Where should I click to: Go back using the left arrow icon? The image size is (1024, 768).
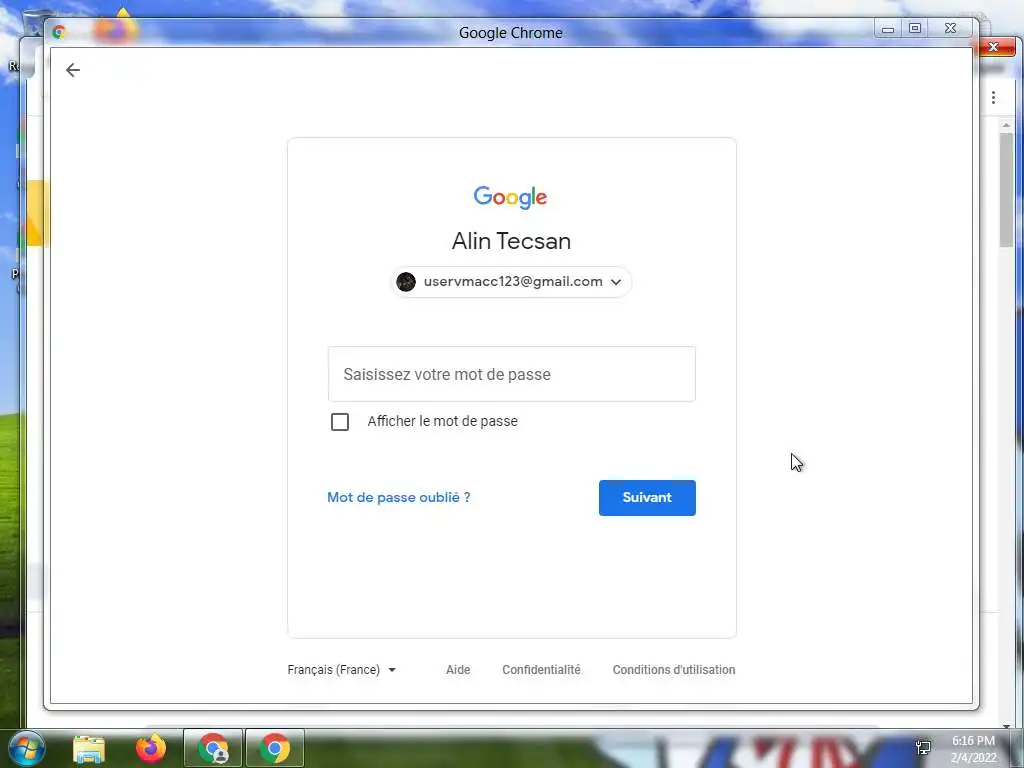click(72, 70)
